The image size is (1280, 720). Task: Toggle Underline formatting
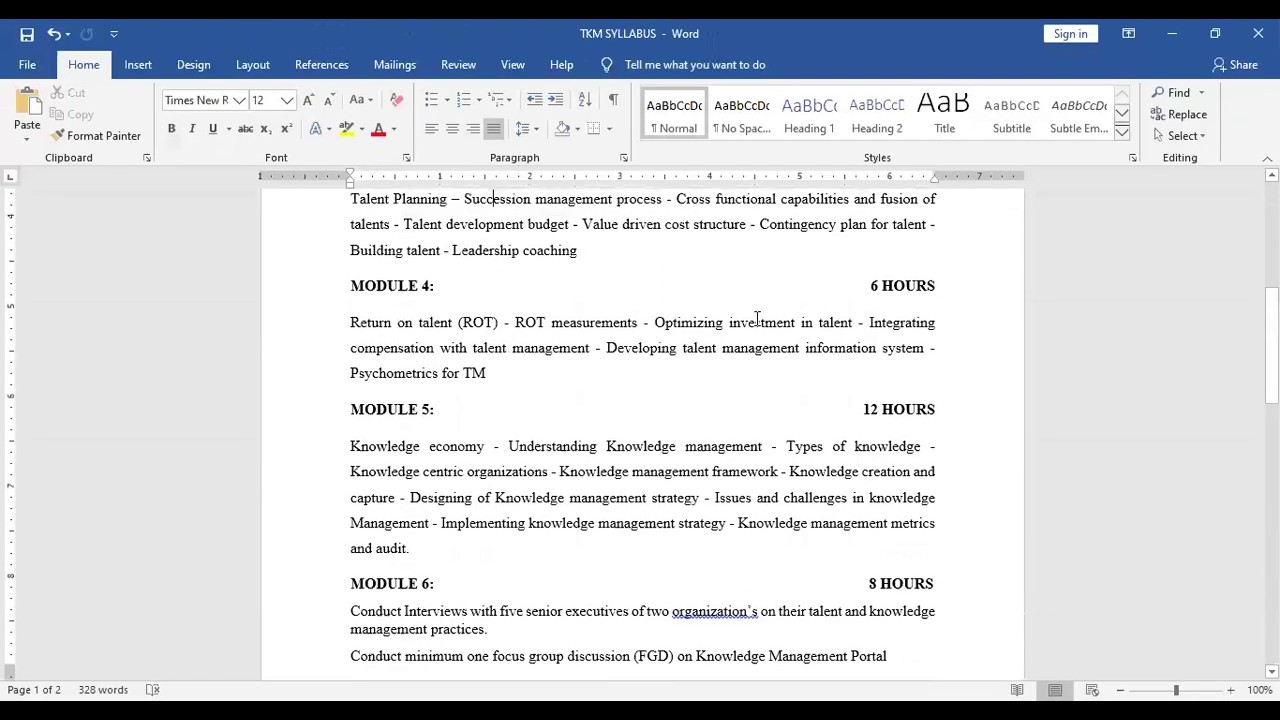click(x=212, y=129)
